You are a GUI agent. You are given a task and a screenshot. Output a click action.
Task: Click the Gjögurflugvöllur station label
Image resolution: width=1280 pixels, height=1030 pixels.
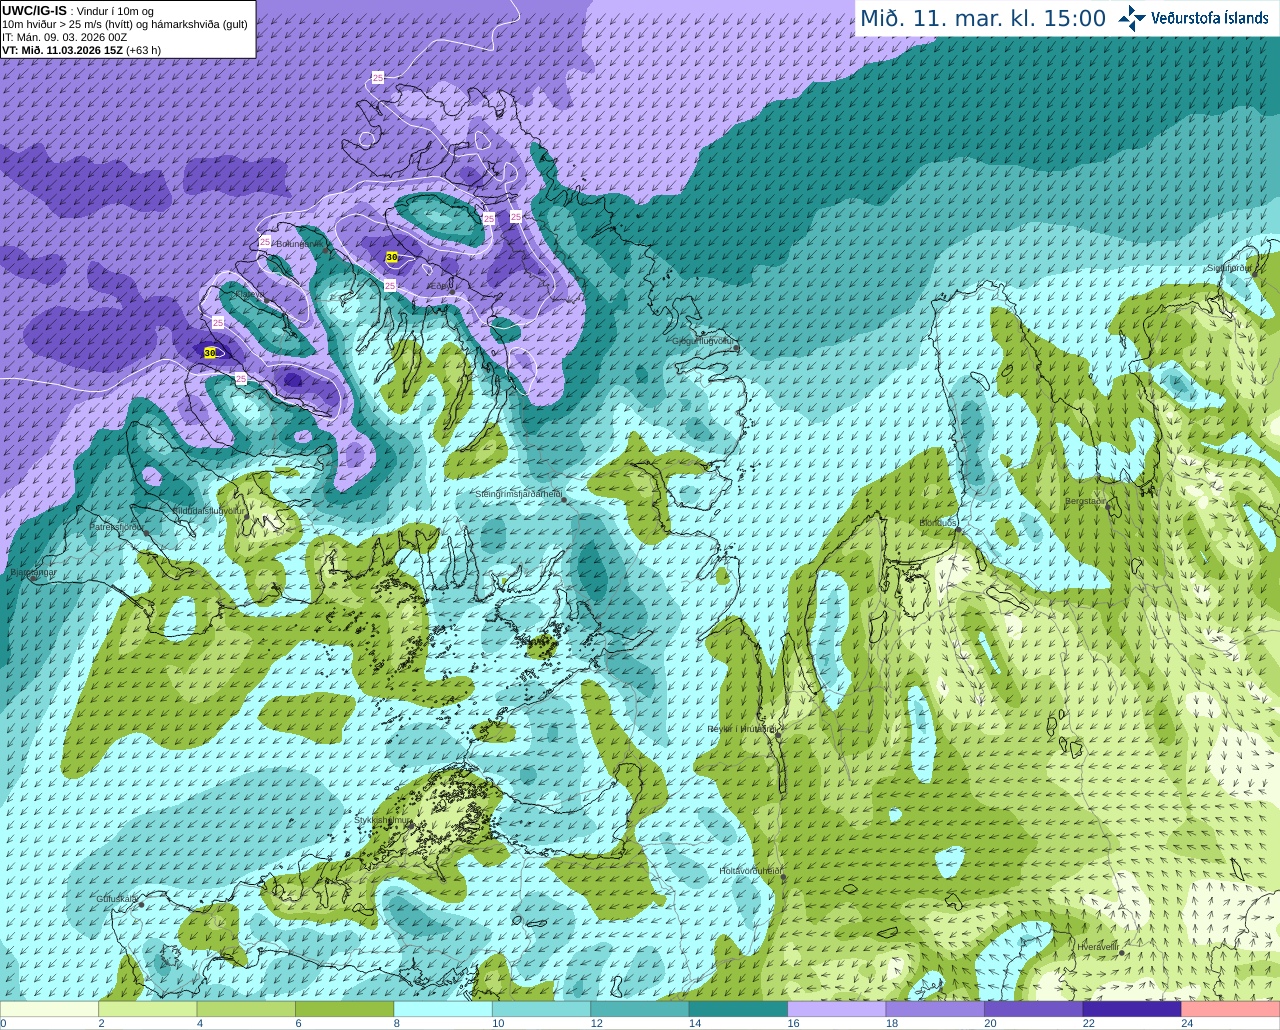tap(703, 341)
